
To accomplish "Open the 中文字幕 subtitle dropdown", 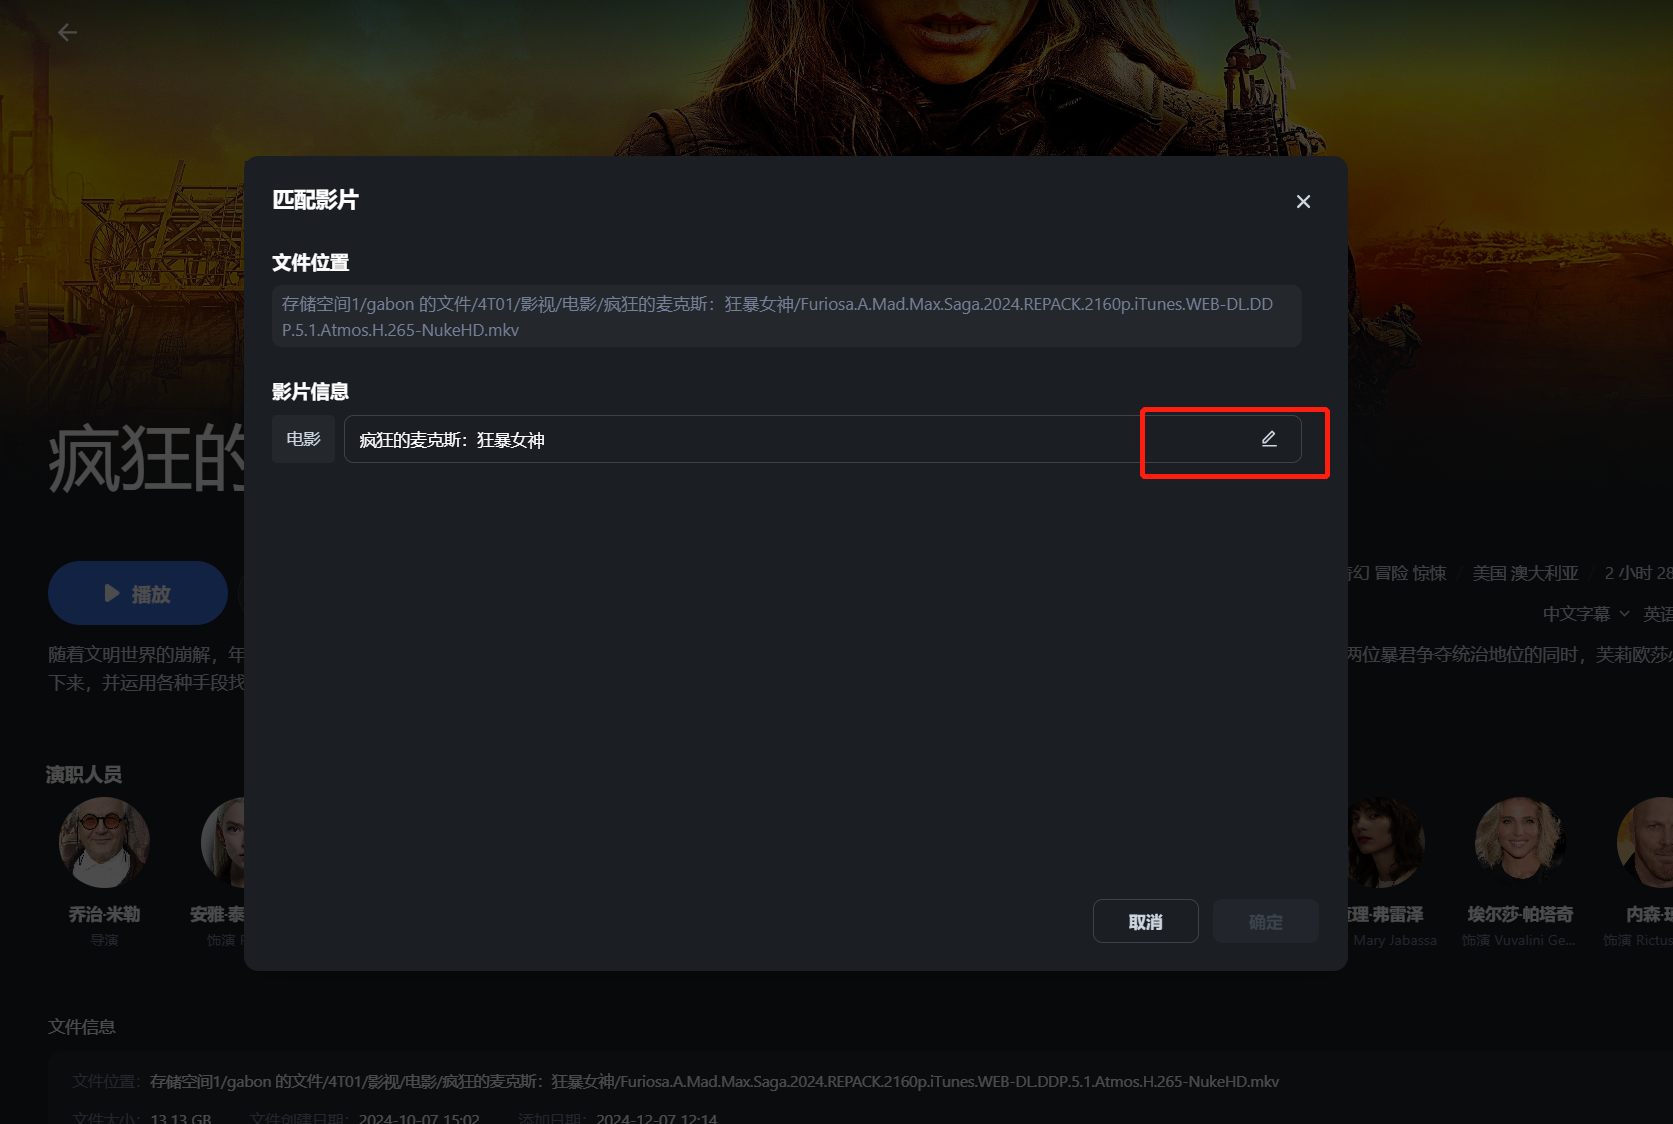I will pyautogui.click(x=1586, y=613).
